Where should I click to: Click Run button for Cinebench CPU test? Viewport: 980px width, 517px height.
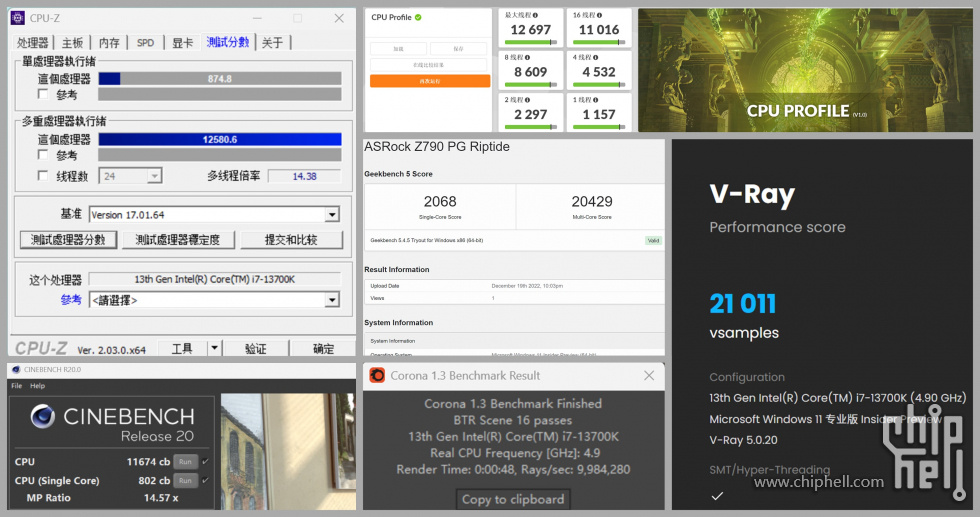(186, 461)
